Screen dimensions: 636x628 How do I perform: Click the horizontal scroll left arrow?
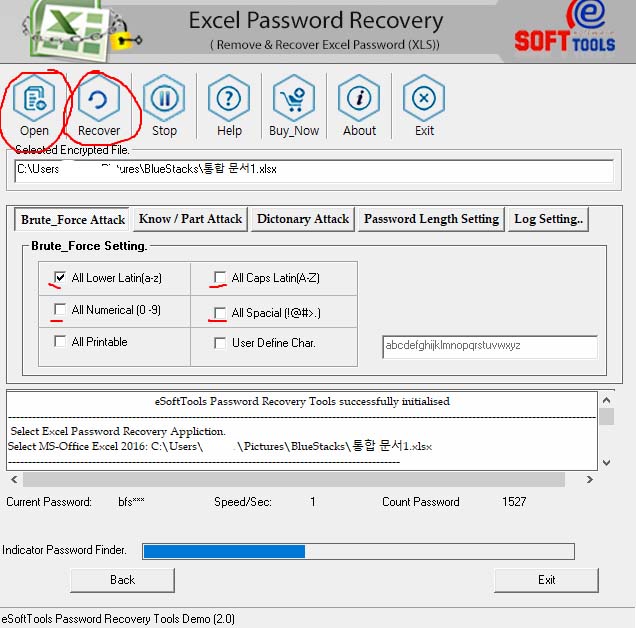coord(15,480)
